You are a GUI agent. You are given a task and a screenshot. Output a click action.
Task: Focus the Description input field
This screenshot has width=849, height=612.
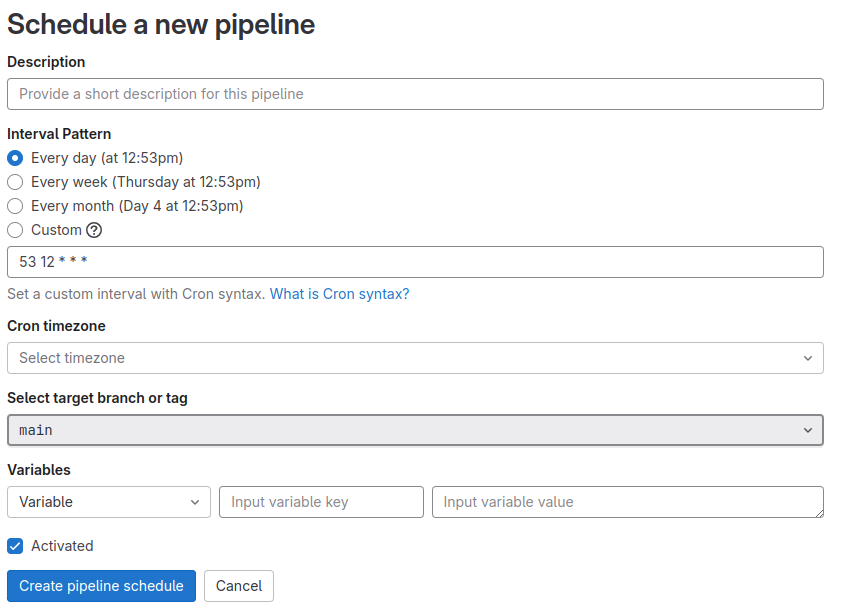tap(415, 94)
